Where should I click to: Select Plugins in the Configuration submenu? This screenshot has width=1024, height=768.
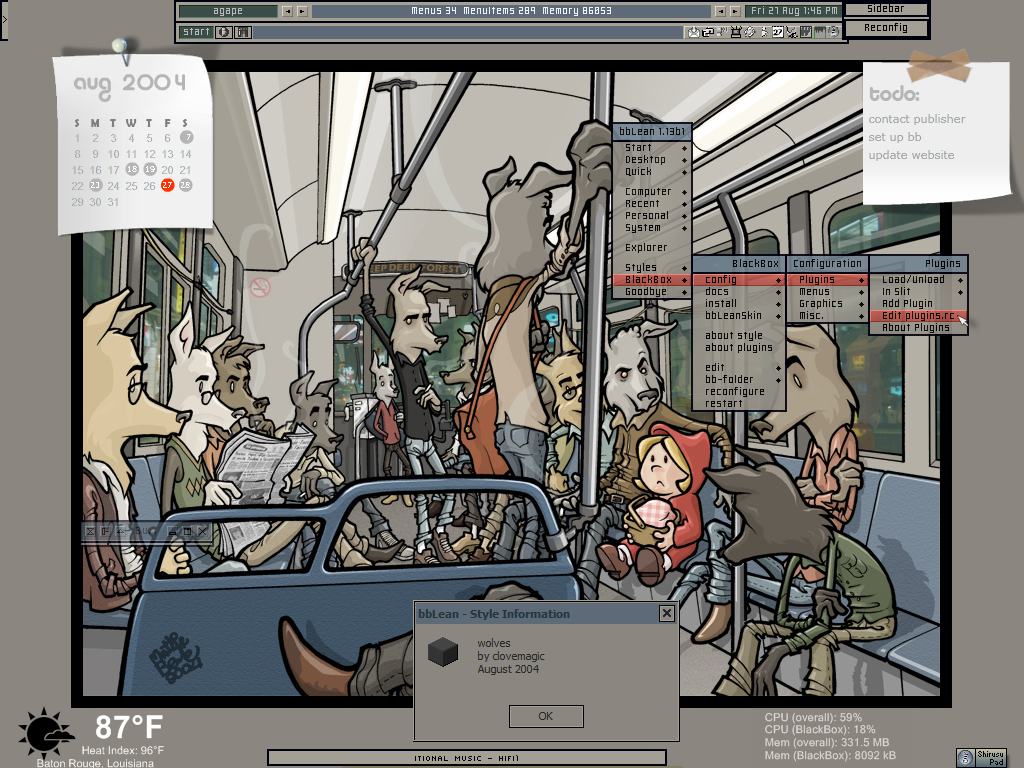point(827,280)
